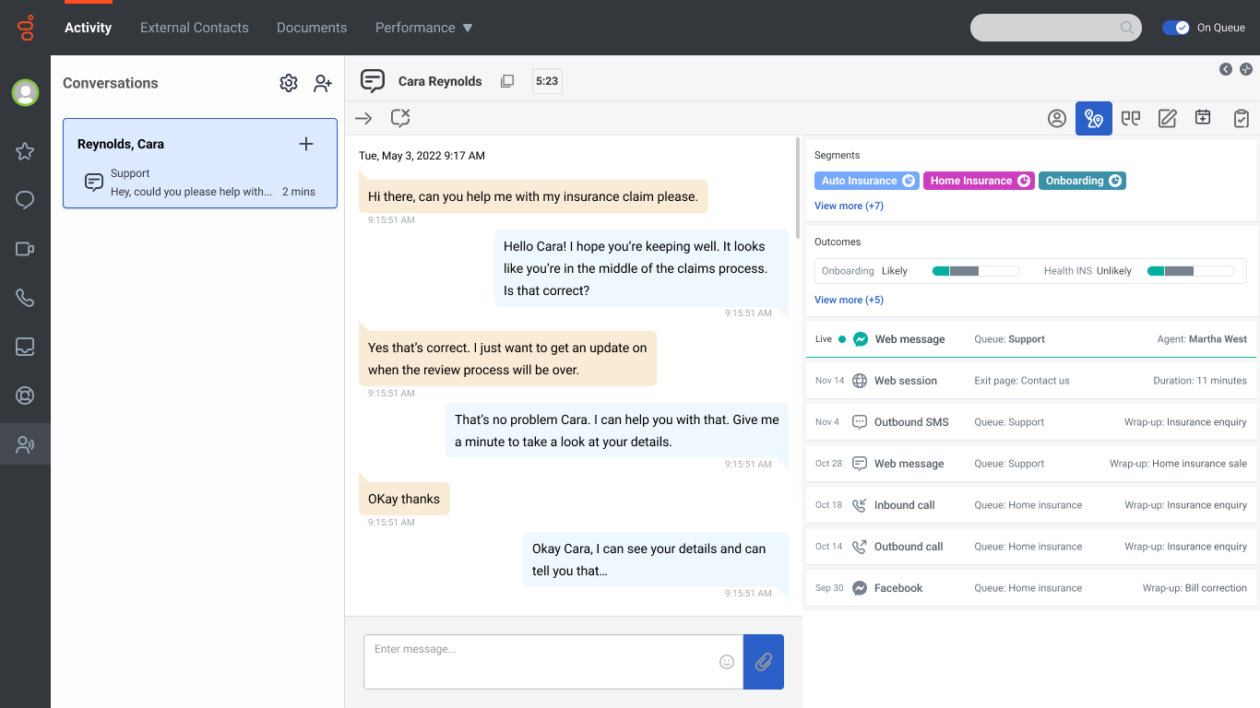Click the Enter message input field
1260x708 pixels.
pos(540,661)
